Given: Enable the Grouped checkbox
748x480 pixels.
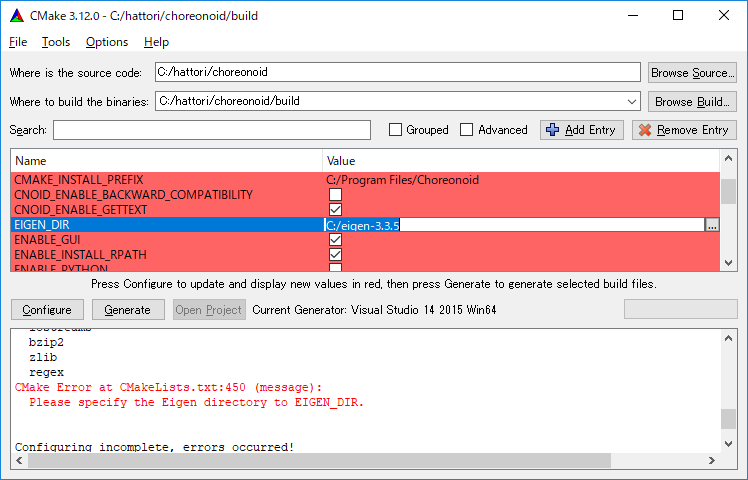Looking at the screenshot, I should 396,130.
